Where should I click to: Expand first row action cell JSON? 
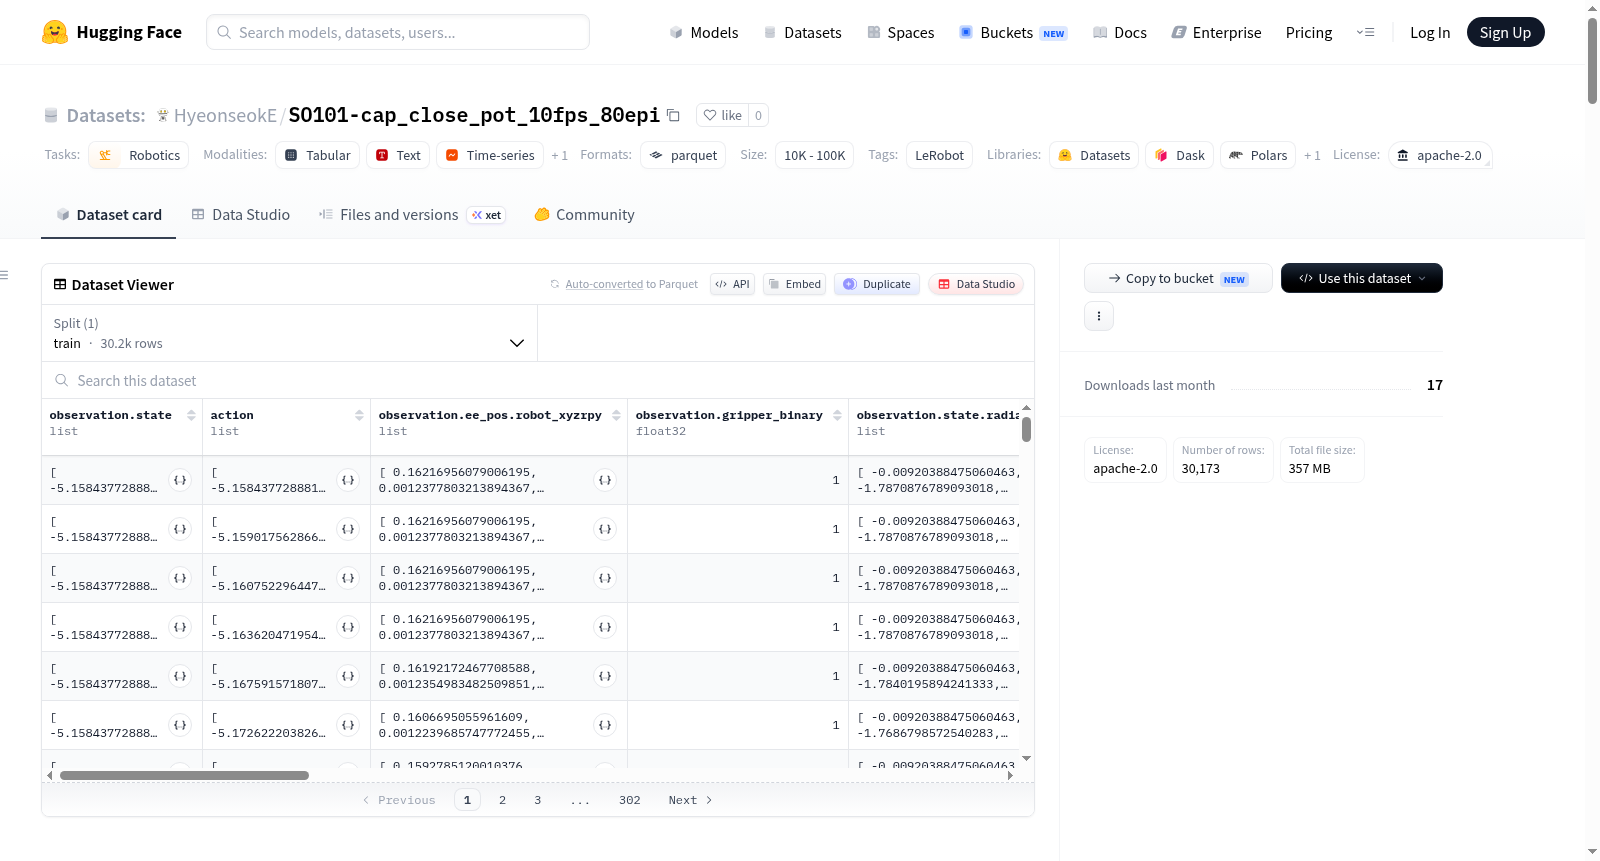348,480
